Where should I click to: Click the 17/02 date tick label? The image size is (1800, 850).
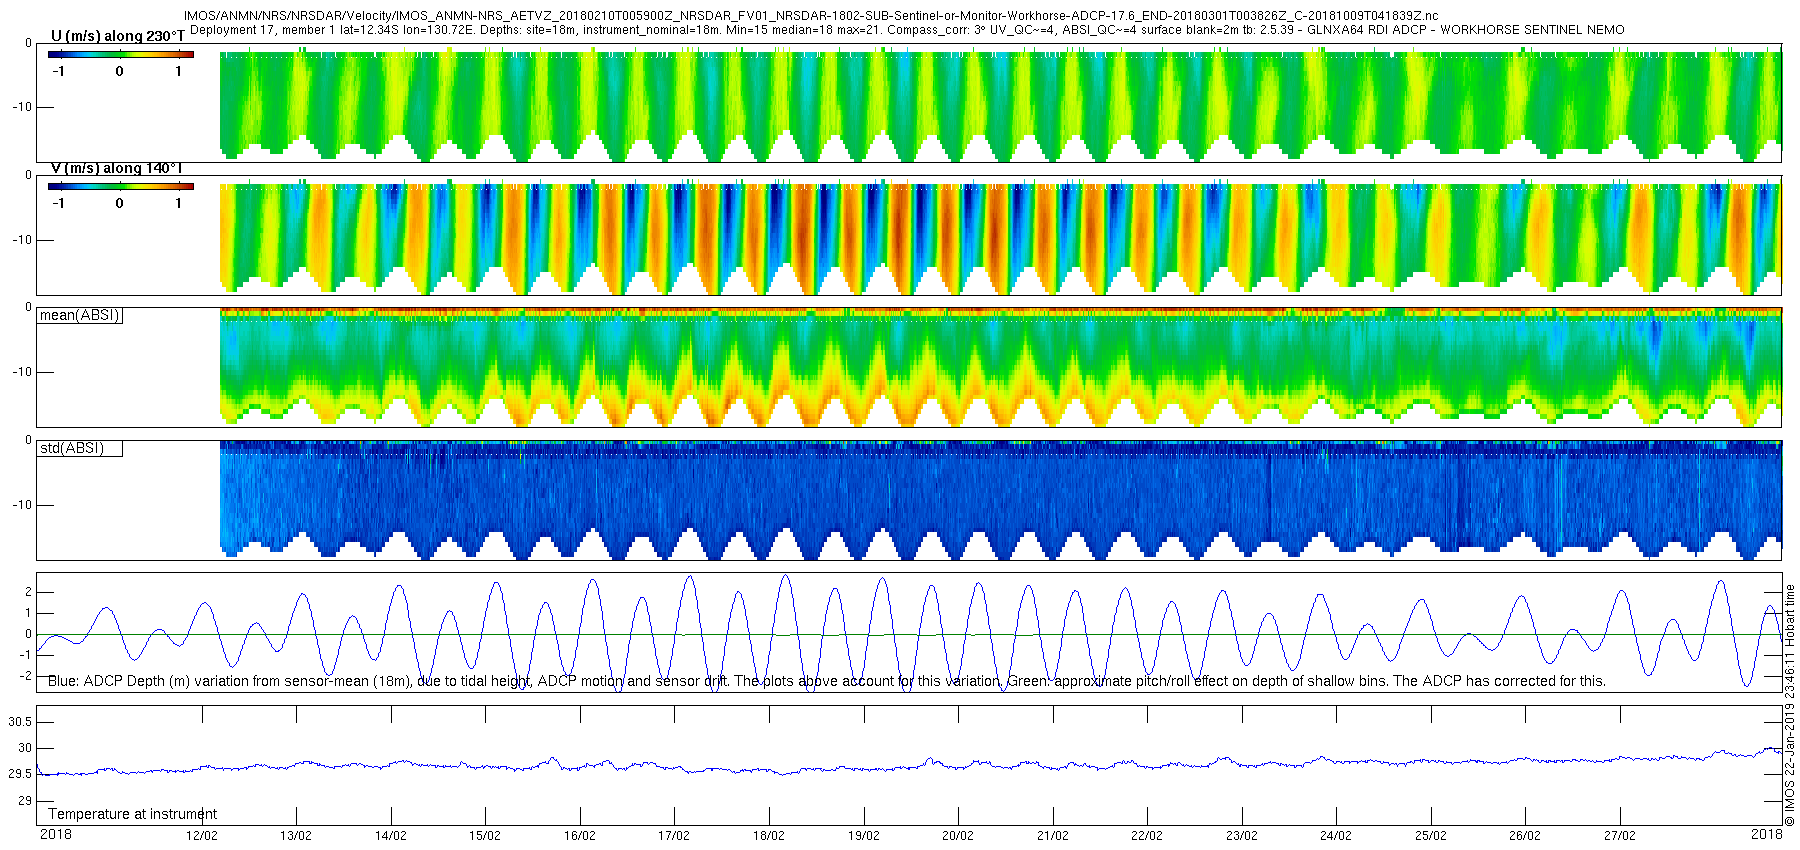click(x=674, y=836)
